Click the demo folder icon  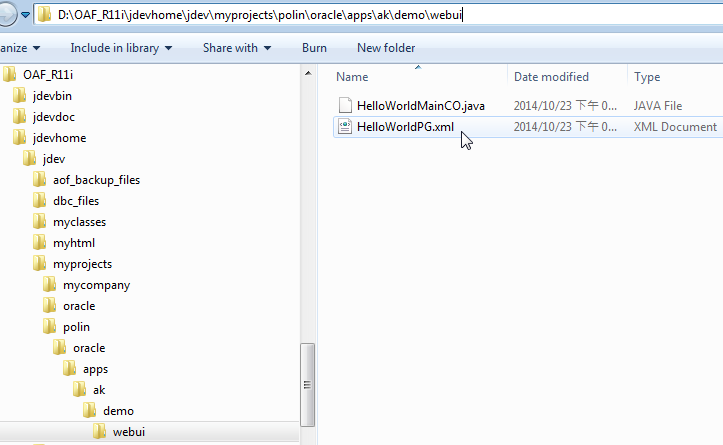pos(90,411)
